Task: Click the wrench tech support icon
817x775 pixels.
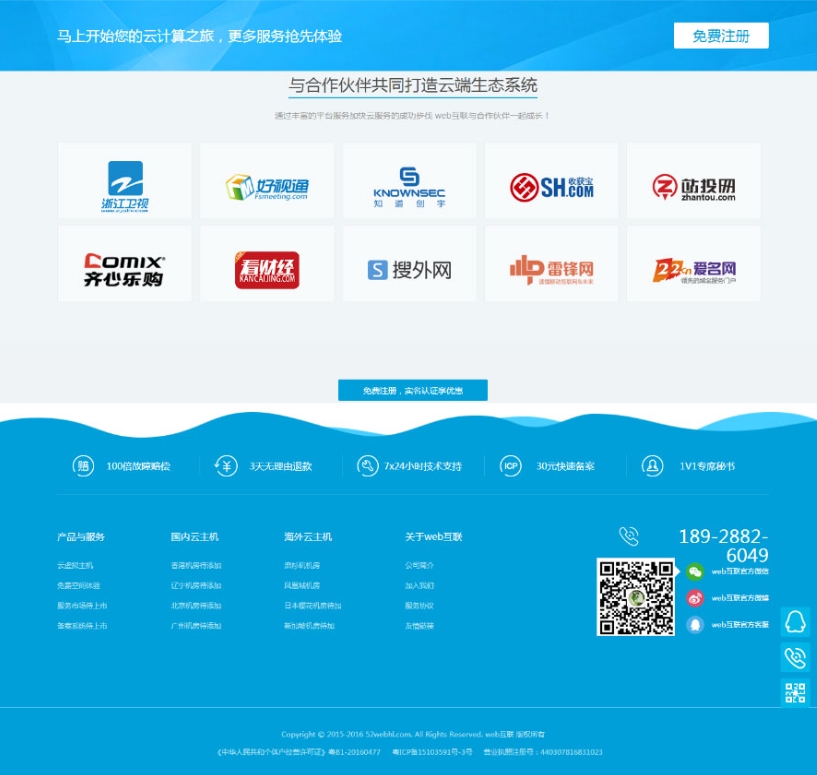Action: 367,466
